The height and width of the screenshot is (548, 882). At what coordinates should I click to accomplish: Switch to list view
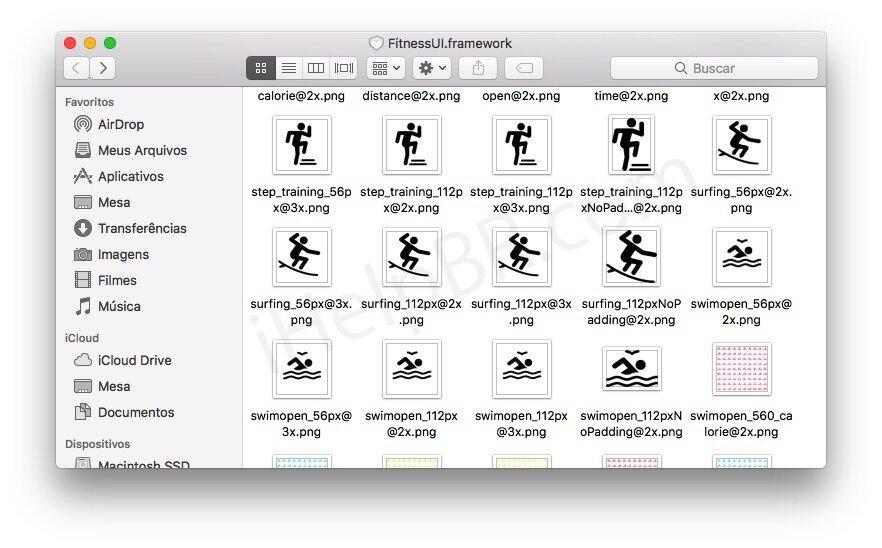[x=289, y=68]
